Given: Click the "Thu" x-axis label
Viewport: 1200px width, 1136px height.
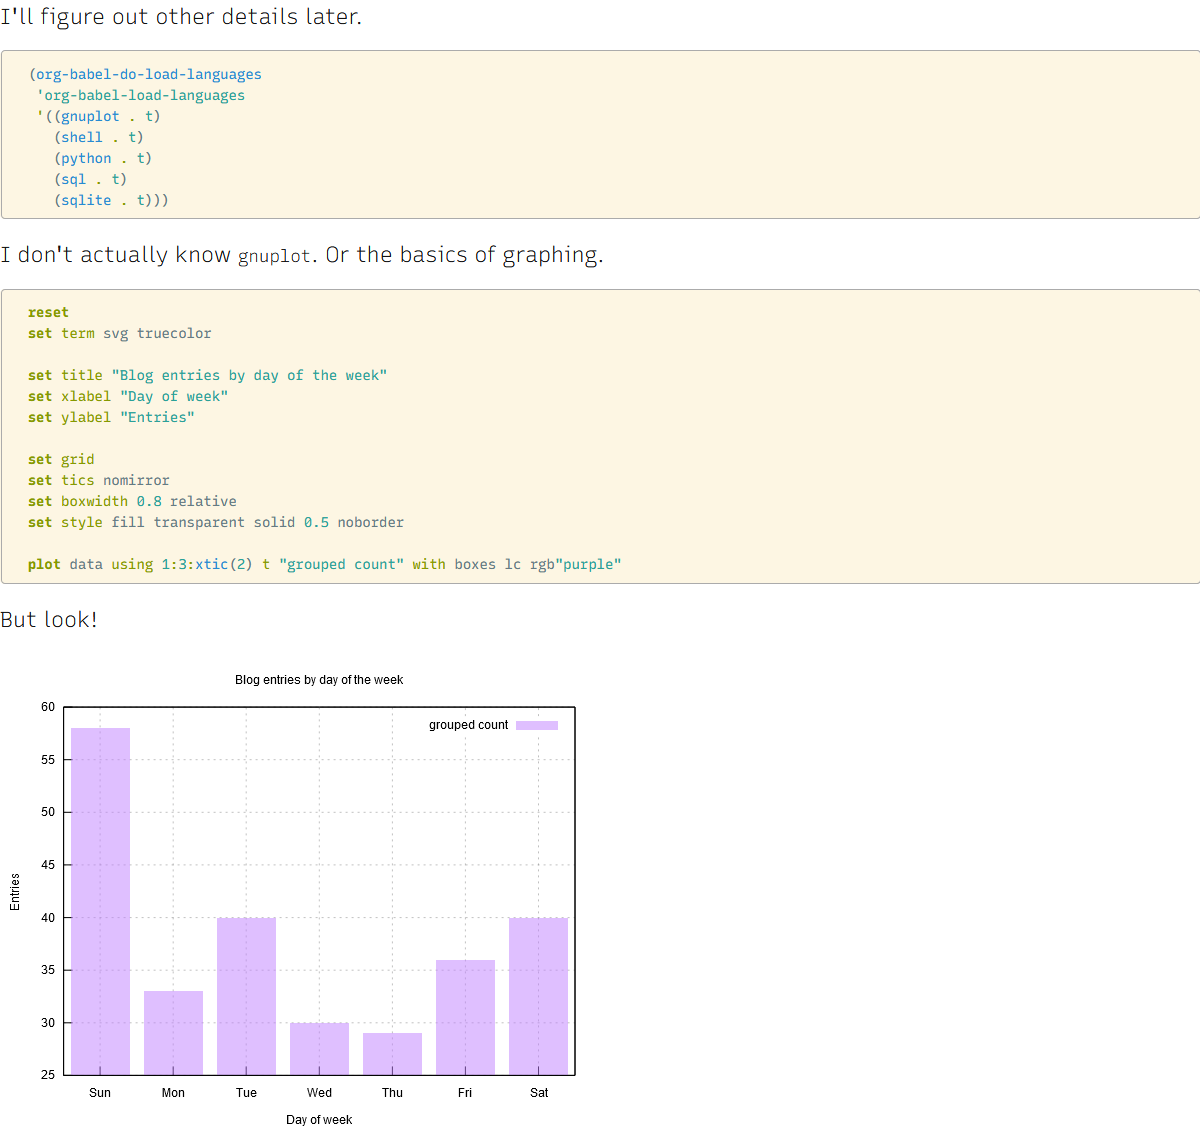Looking at the screenshot, I should 392,1093.
